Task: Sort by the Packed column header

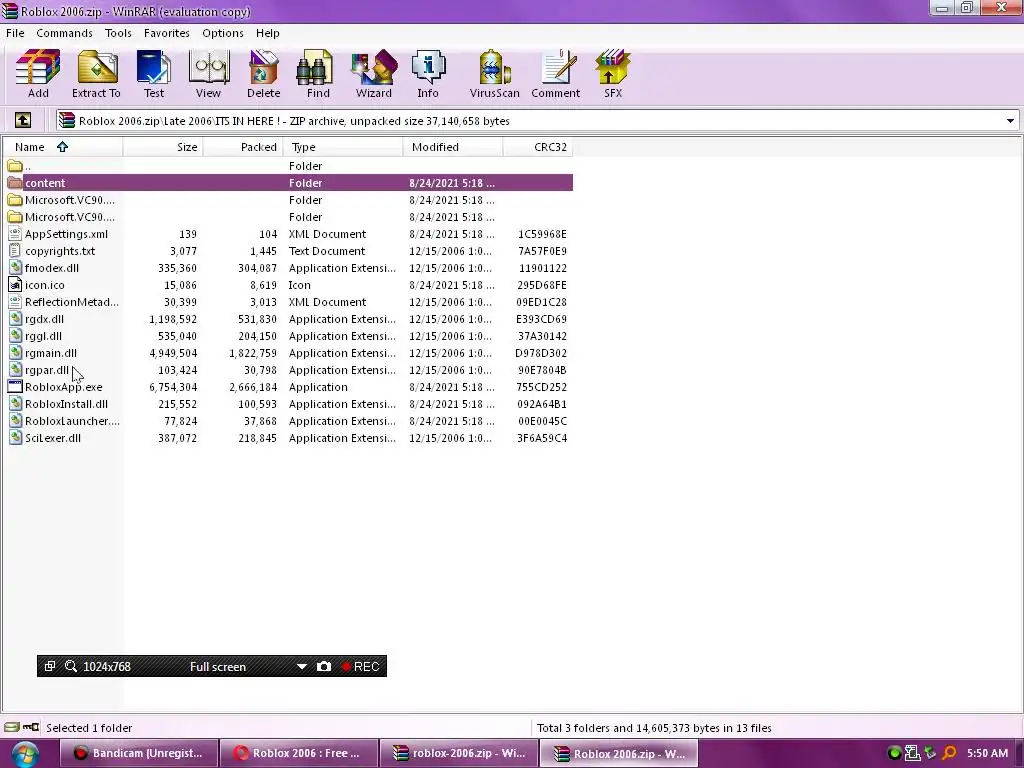Action: (243, 147)
